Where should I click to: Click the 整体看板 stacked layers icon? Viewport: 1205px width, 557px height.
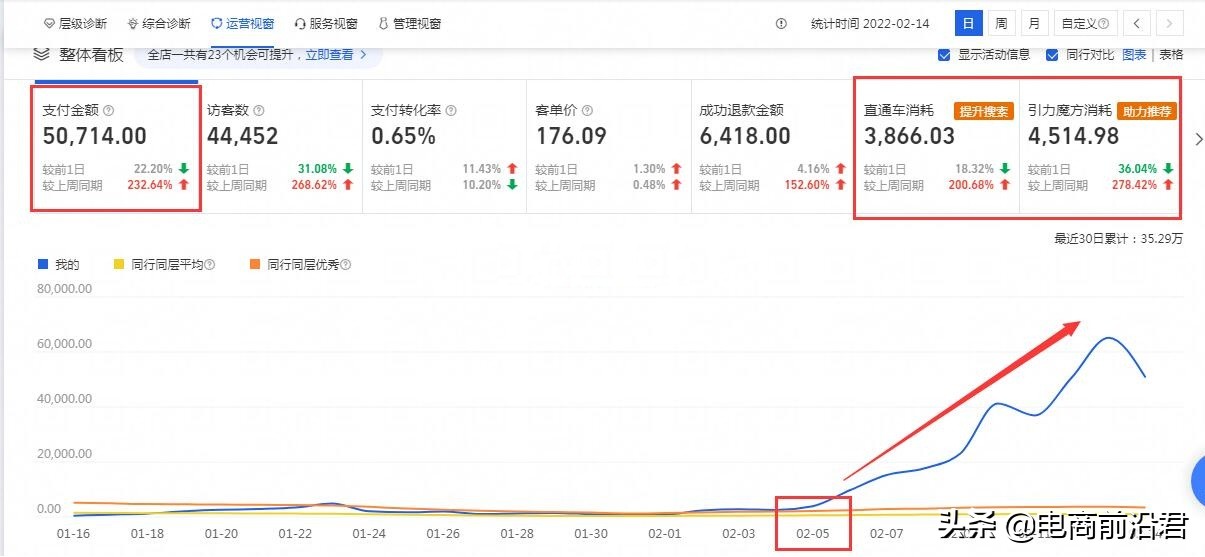(x=41, y=54)
